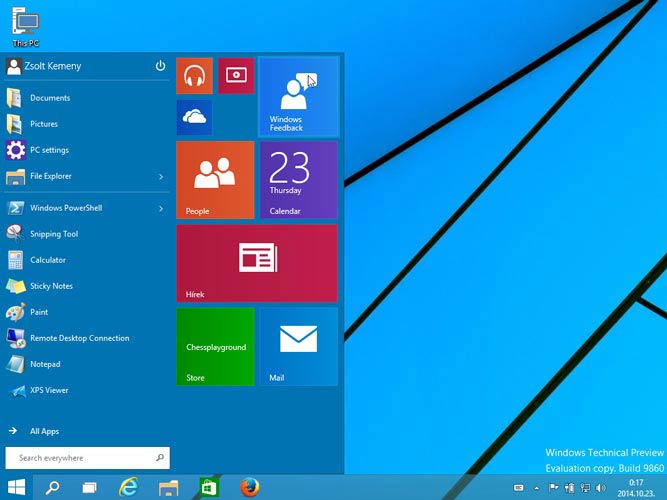Open Pictures from the Start menu
Screen dimensions: 667x500
coord(87,124)
